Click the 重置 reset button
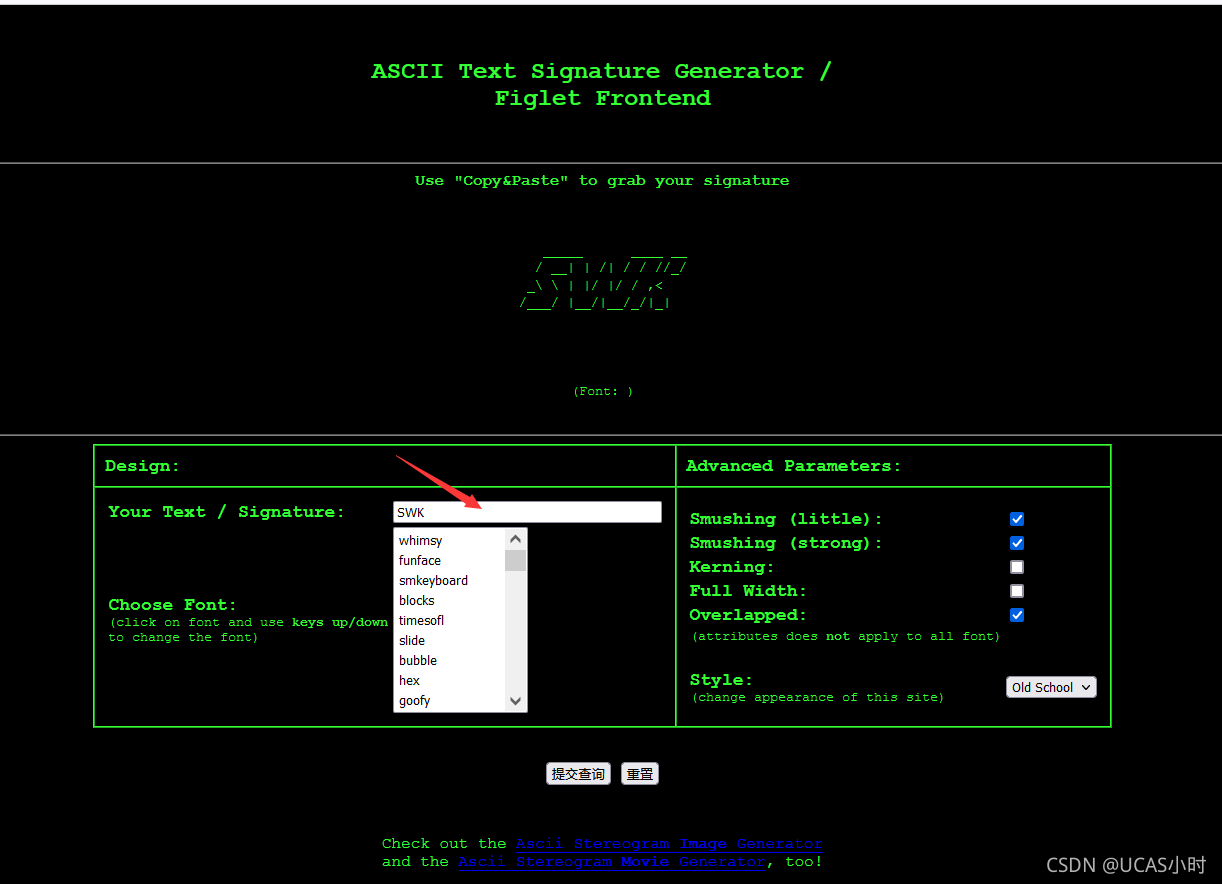Image resolution: width=1222 pixels, height=884 pixels. [x=640, y=774]
